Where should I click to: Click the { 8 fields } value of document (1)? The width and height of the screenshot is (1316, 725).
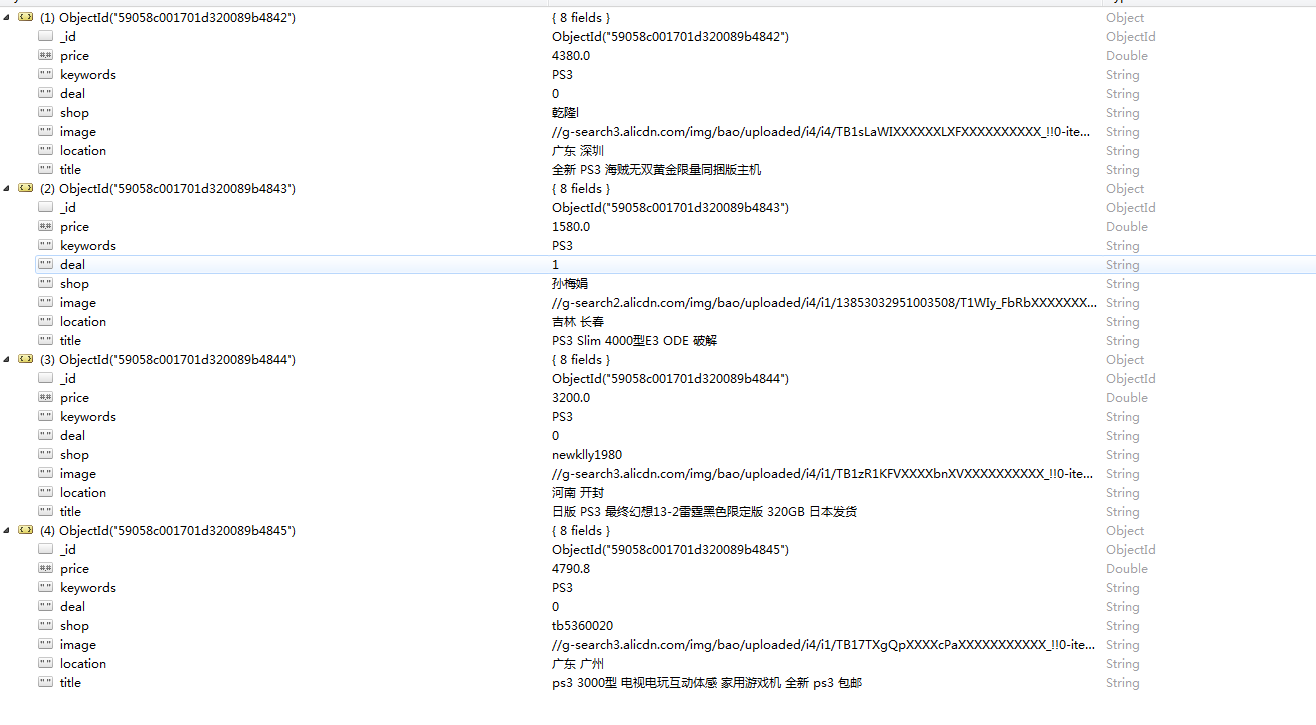pos(581,18)
